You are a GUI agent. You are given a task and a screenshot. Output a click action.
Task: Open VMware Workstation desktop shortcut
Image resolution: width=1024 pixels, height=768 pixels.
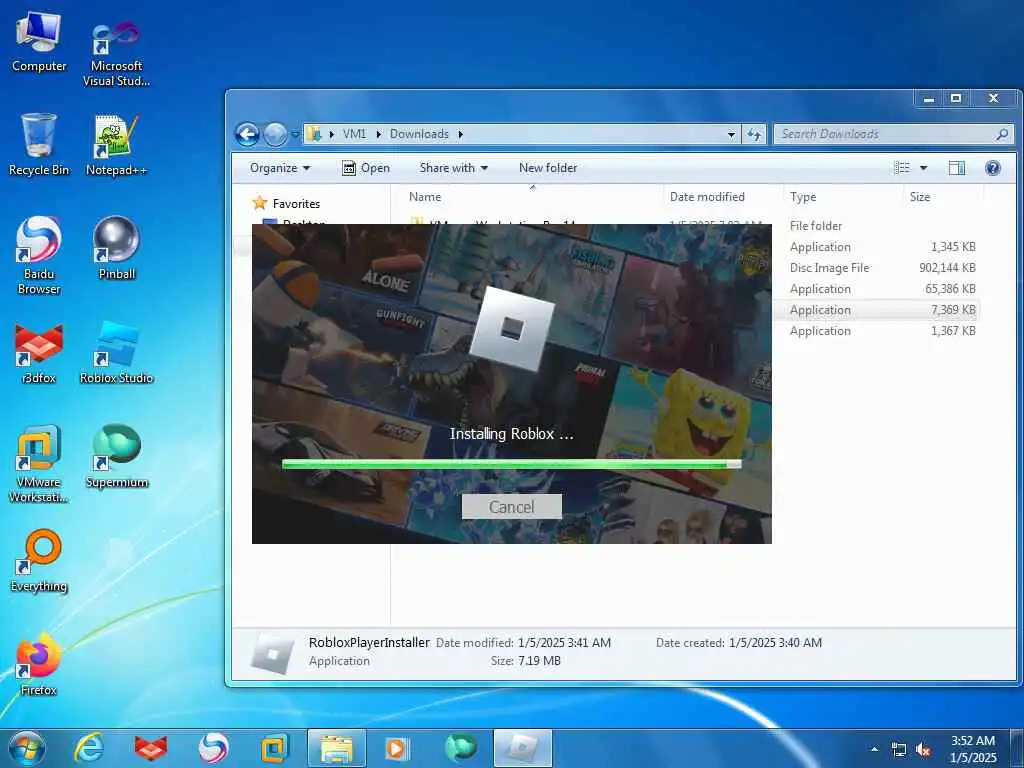39,464
